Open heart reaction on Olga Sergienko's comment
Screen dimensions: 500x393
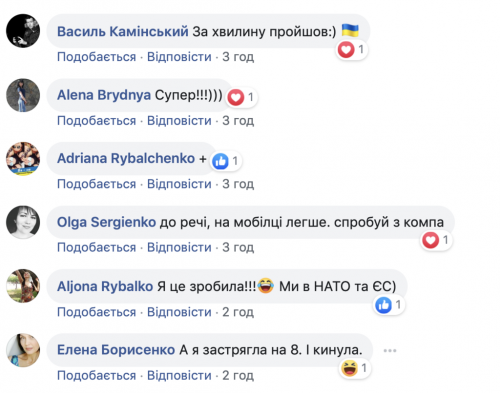pos(436,240)
